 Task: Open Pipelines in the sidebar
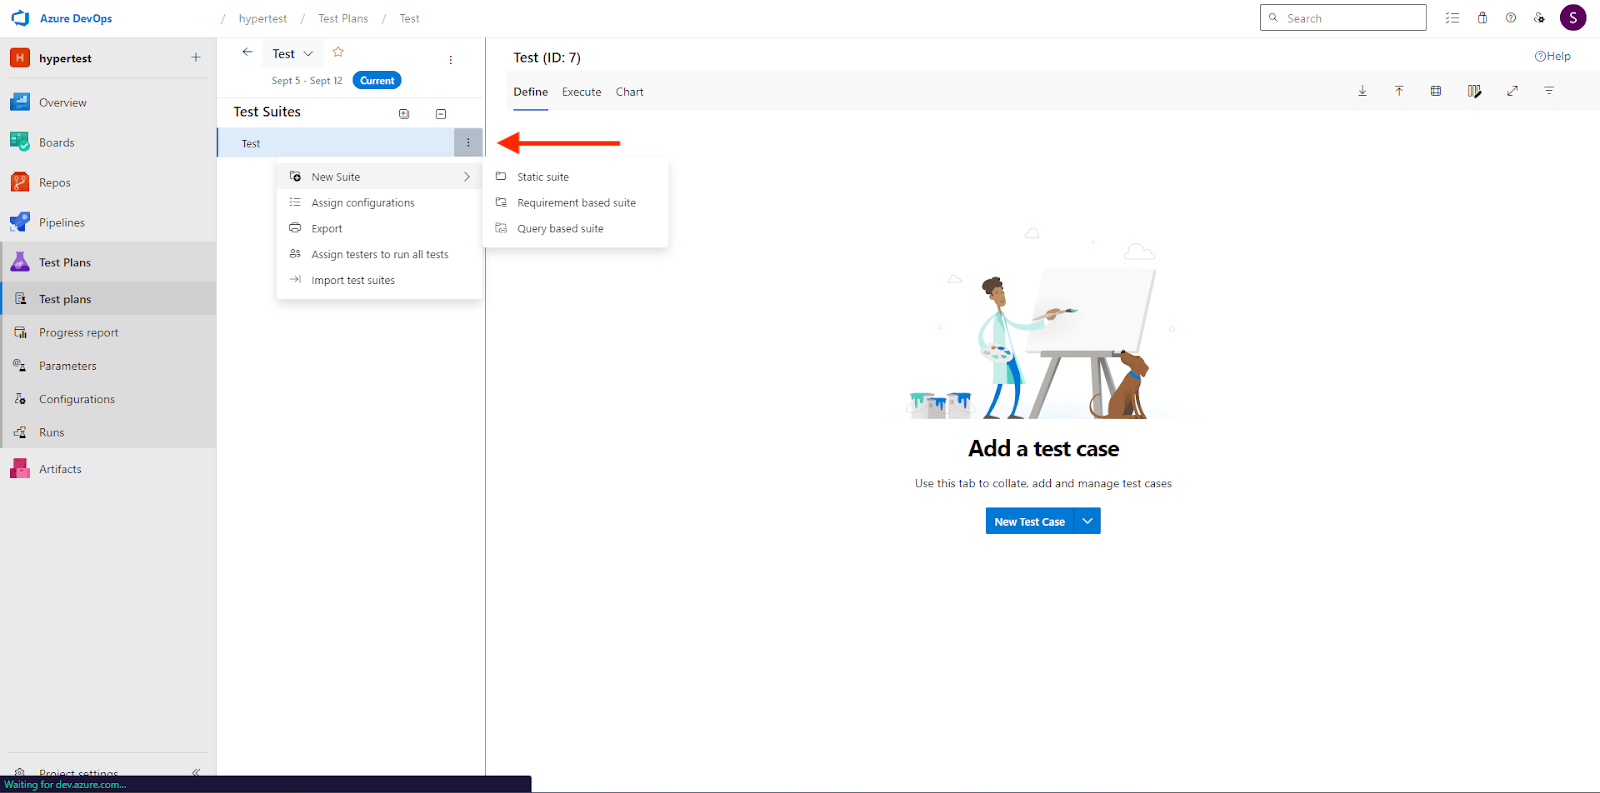[x=62, y=223]
